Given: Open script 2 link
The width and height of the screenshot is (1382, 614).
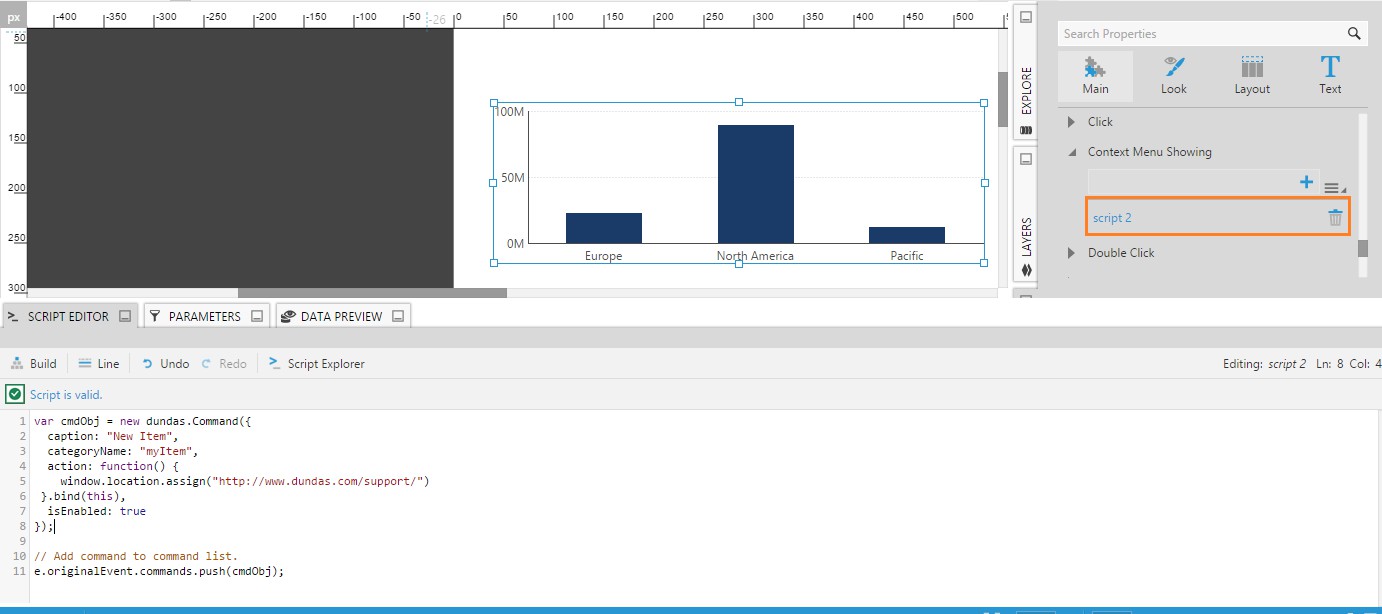Looking at the screenshot, I should [1112, 218].
